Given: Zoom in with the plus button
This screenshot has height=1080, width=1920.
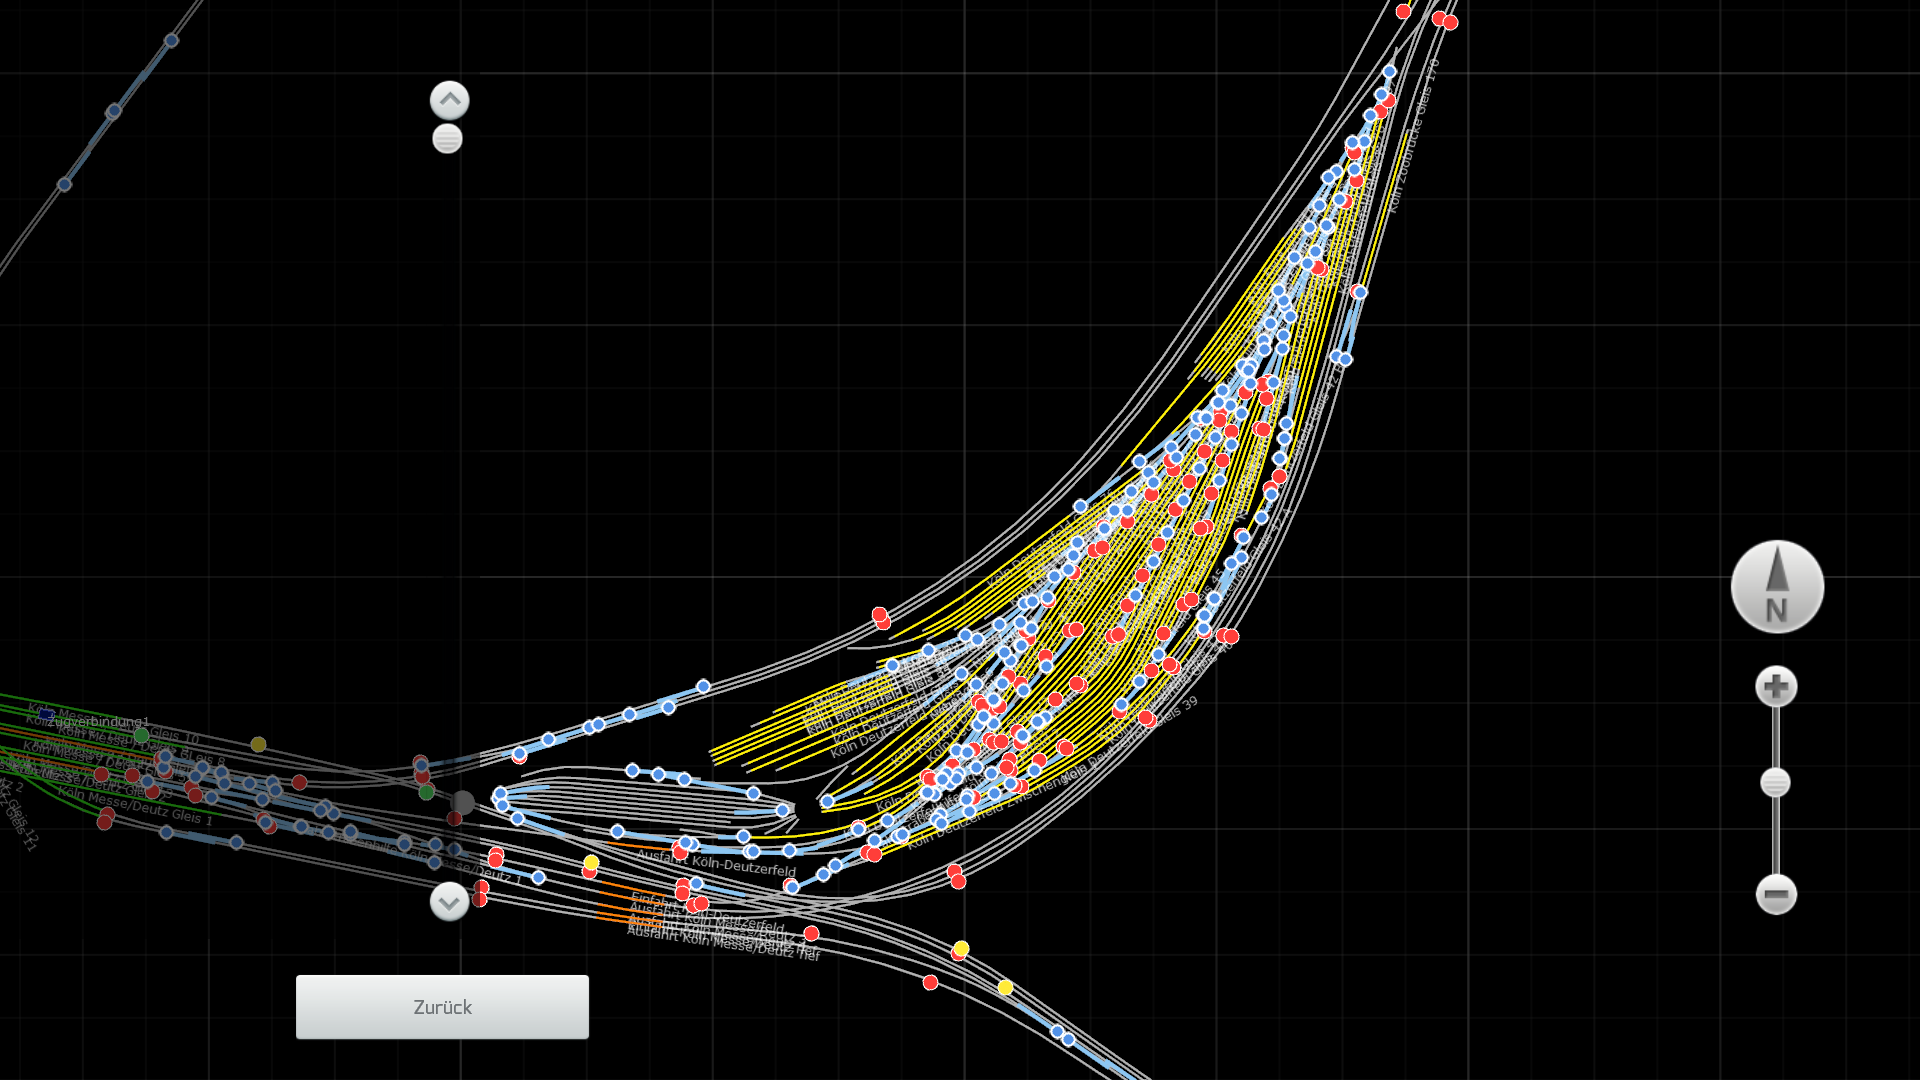Looking at the screenshot, I should (1776, 687).
